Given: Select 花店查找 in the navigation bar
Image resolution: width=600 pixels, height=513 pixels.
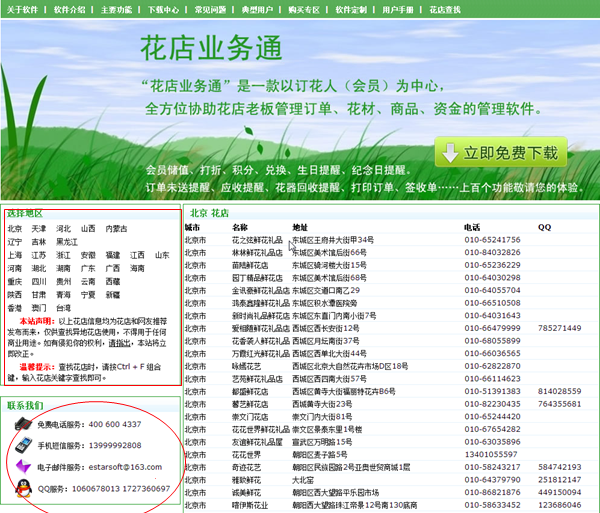Looking at the screenshot, I should click(x=445, y=10).
